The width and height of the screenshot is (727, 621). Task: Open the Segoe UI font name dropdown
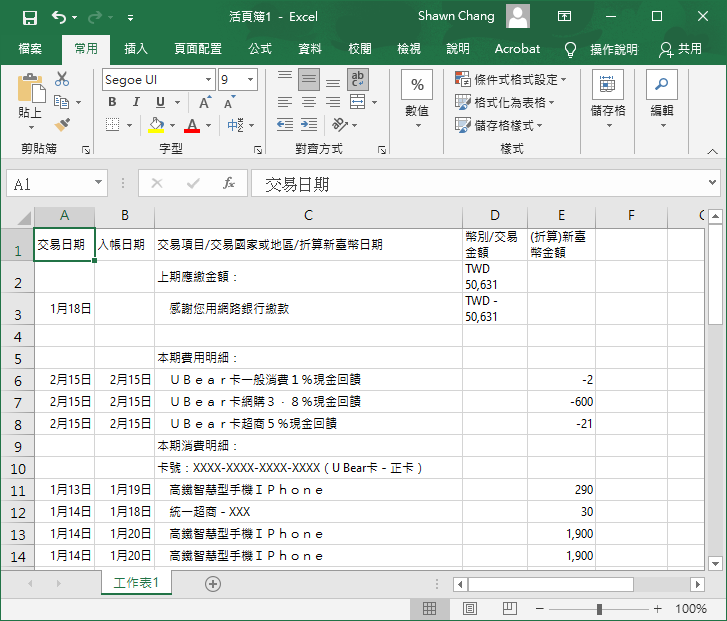209,80
